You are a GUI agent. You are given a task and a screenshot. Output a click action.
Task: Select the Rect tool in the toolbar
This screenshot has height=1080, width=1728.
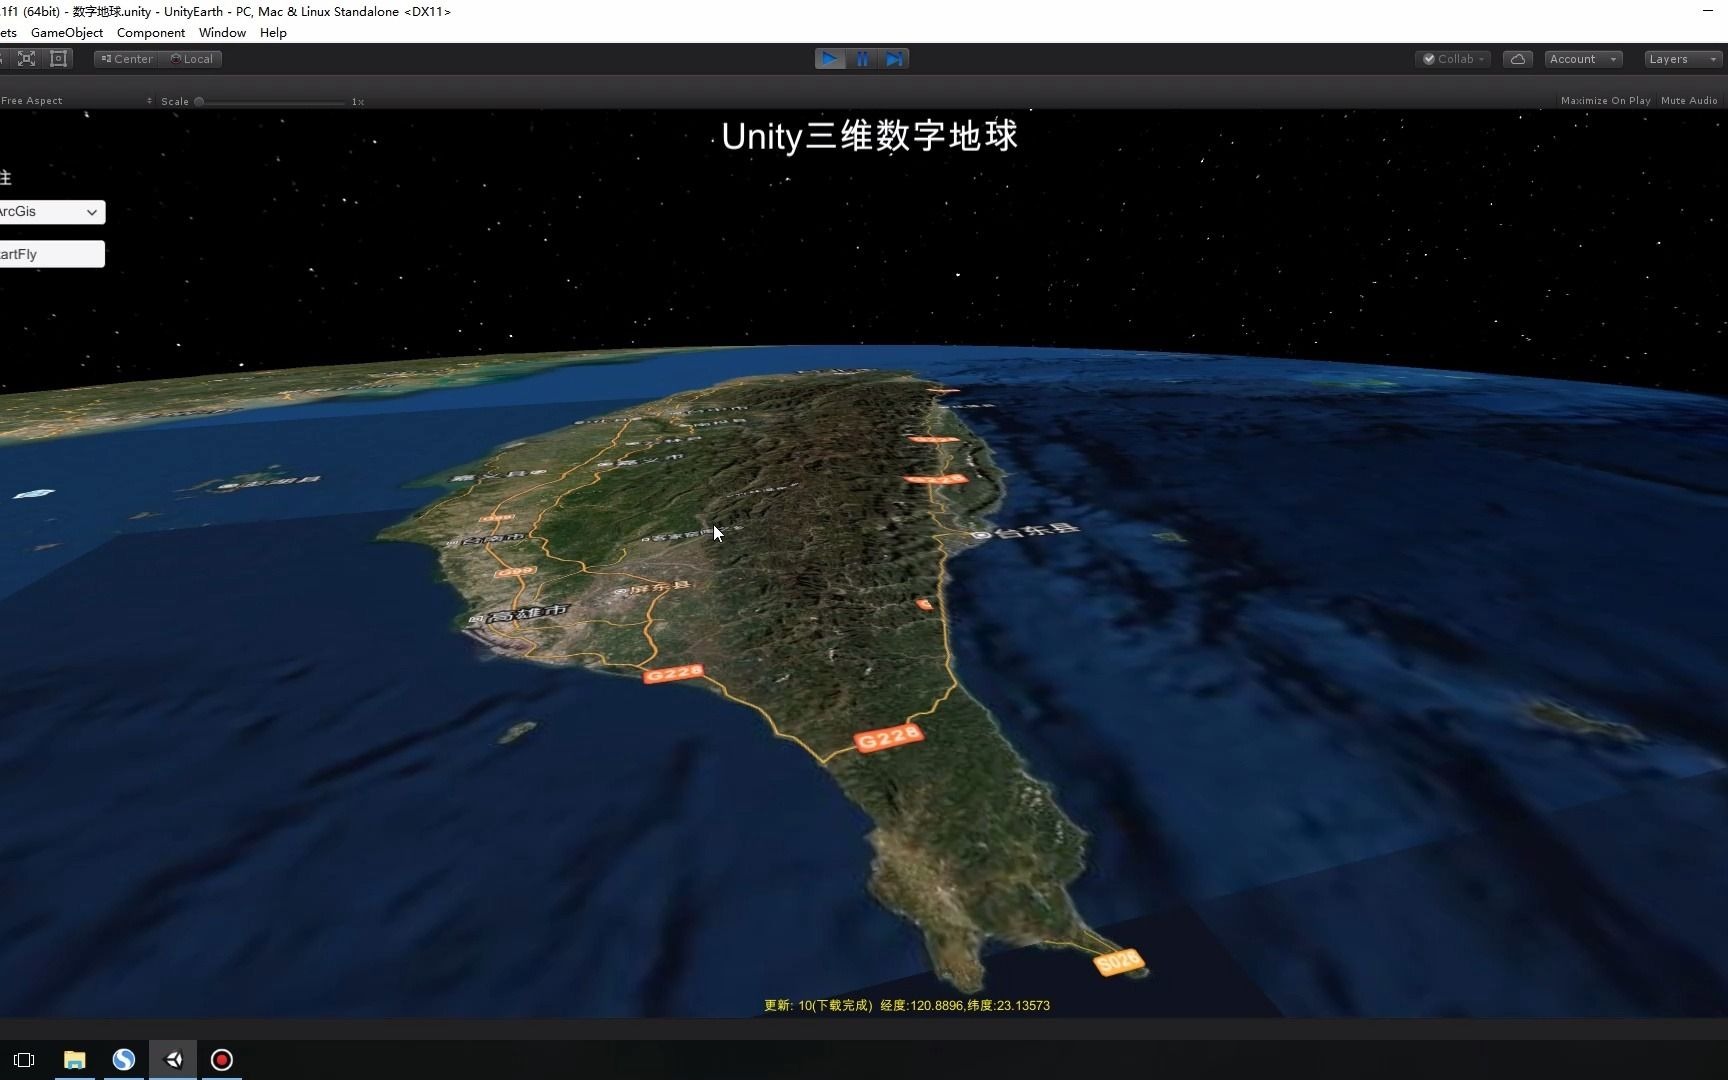coord(58,59)
